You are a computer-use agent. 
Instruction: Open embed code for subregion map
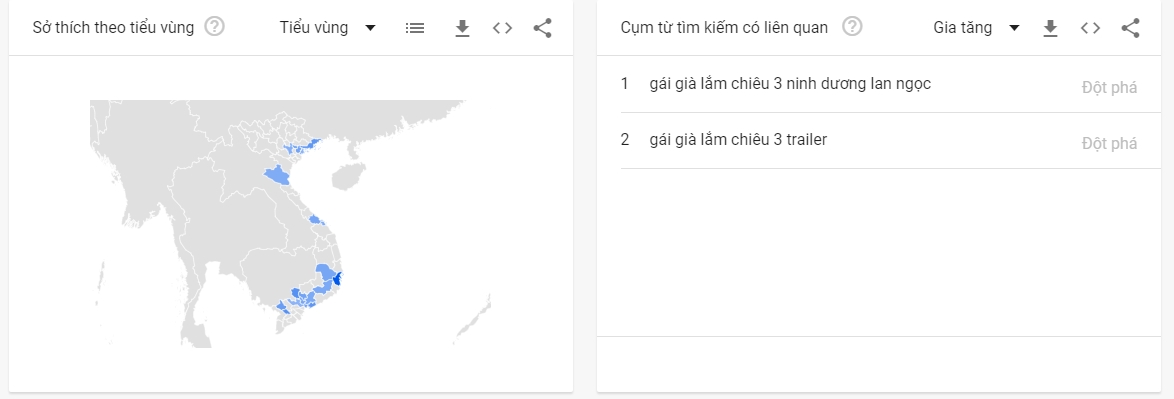pos(502,28)
